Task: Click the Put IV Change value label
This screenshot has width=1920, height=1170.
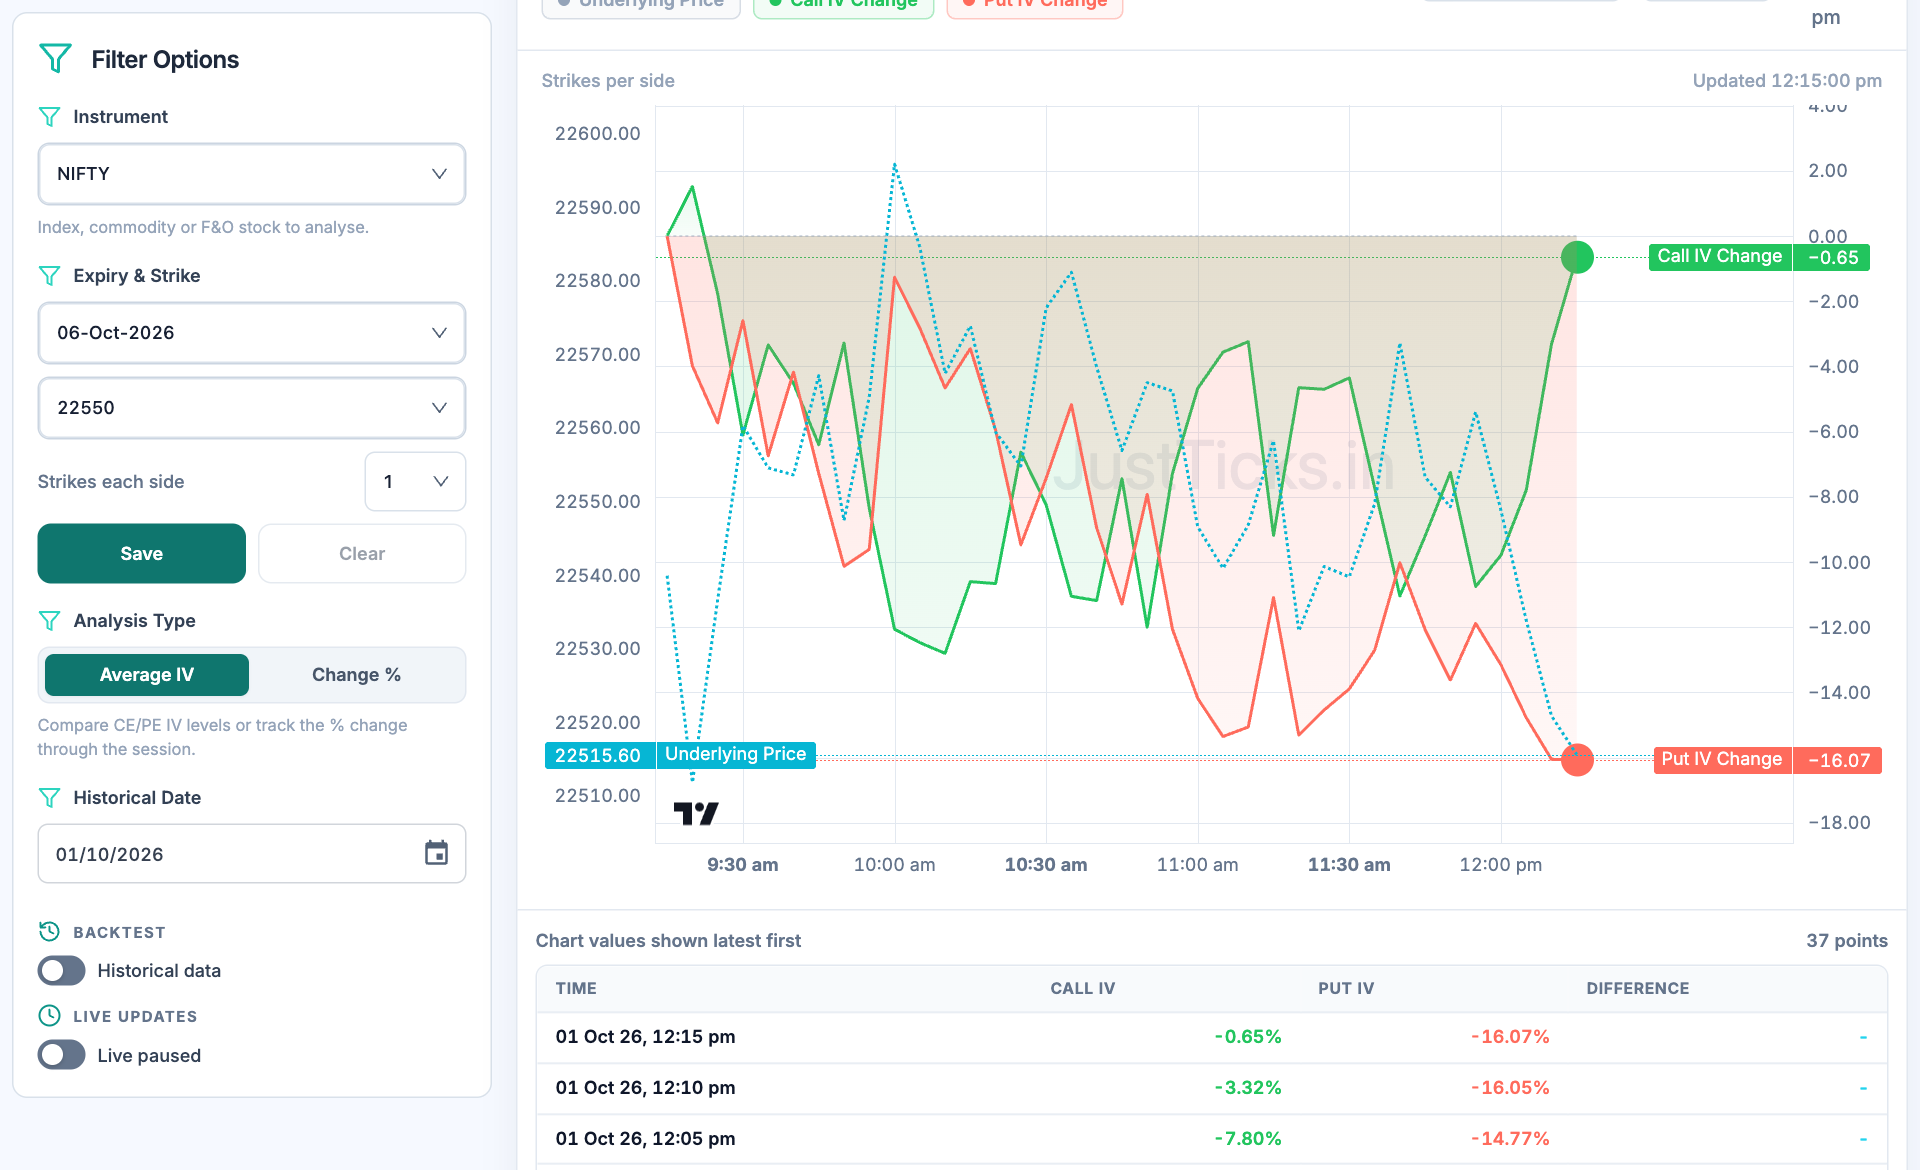Action: (x=1767, y=760)
